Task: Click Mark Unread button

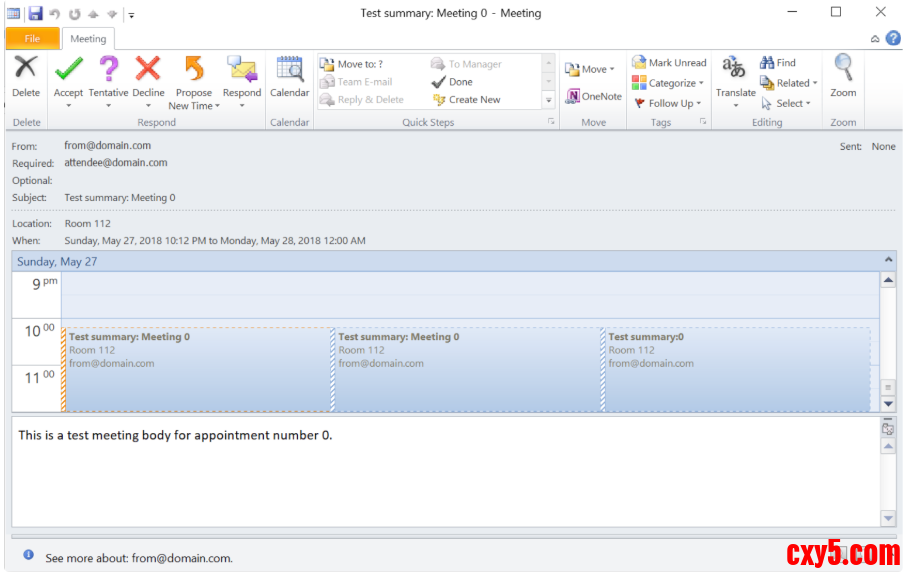Action: (x=669, y=63)
